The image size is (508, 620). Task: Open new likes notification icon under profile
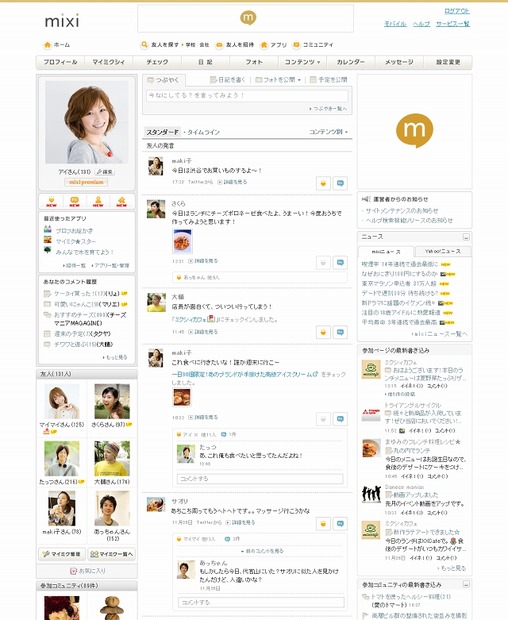coord(51,201)
